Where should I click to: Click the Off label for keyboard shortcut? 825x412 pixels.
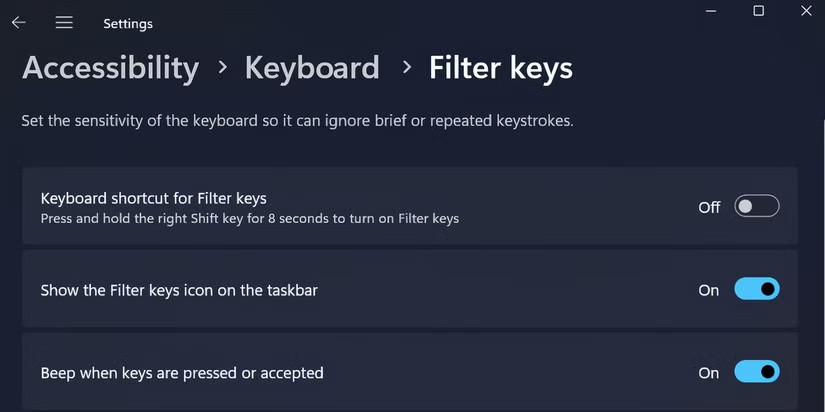tap(709, 207)
